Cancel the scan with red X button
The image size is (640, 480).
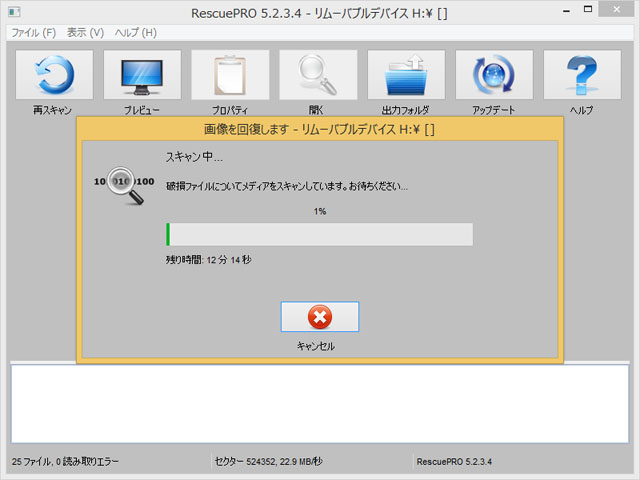click(x=320, y=317)
